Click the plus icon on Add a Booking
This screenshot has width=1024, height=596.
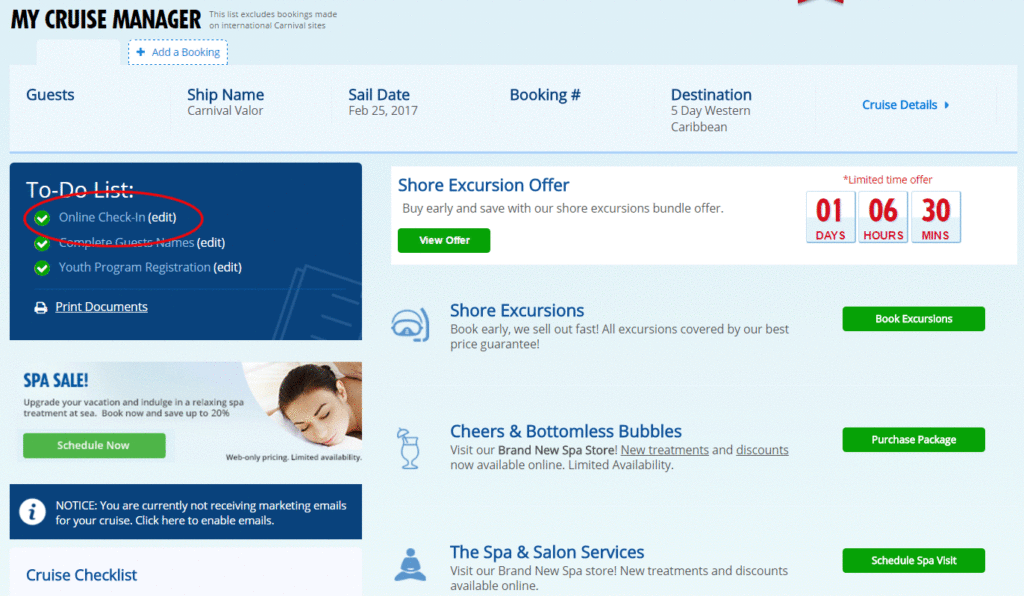point(140,52)
